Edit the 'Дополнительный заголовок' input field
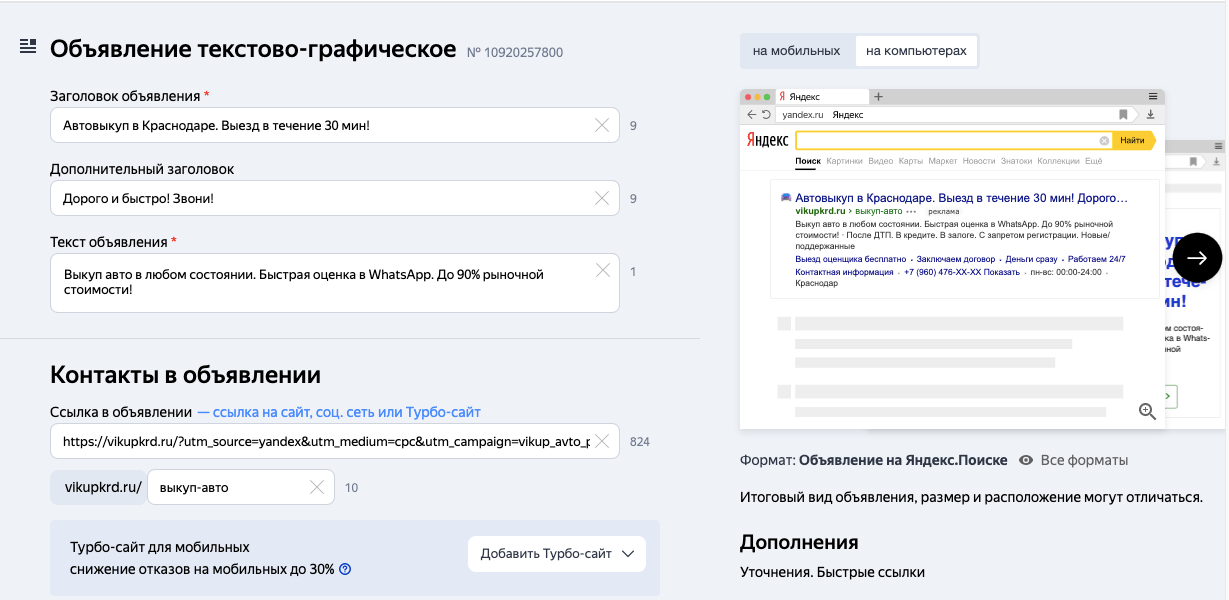This screenshot has height=600, width=1229. point(320,198)
